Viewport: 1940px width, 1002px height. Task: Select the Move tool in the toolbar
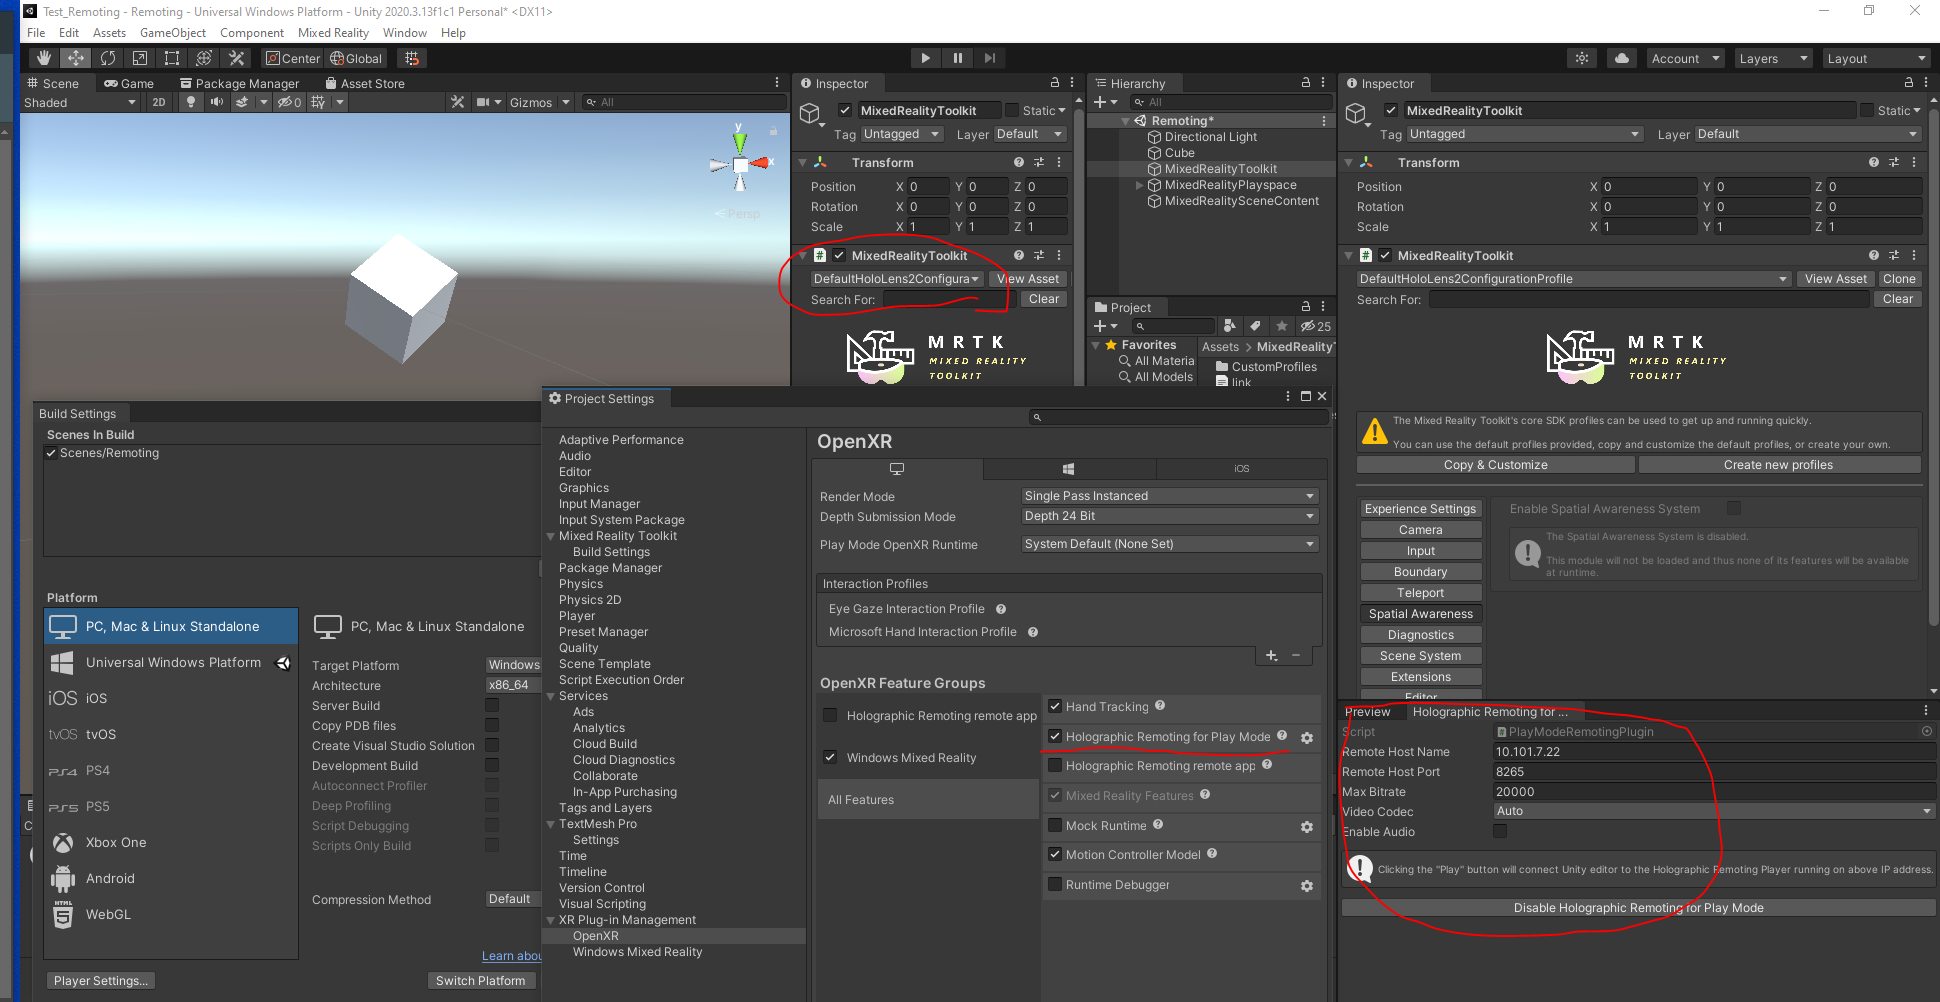[x=75, y=58]
